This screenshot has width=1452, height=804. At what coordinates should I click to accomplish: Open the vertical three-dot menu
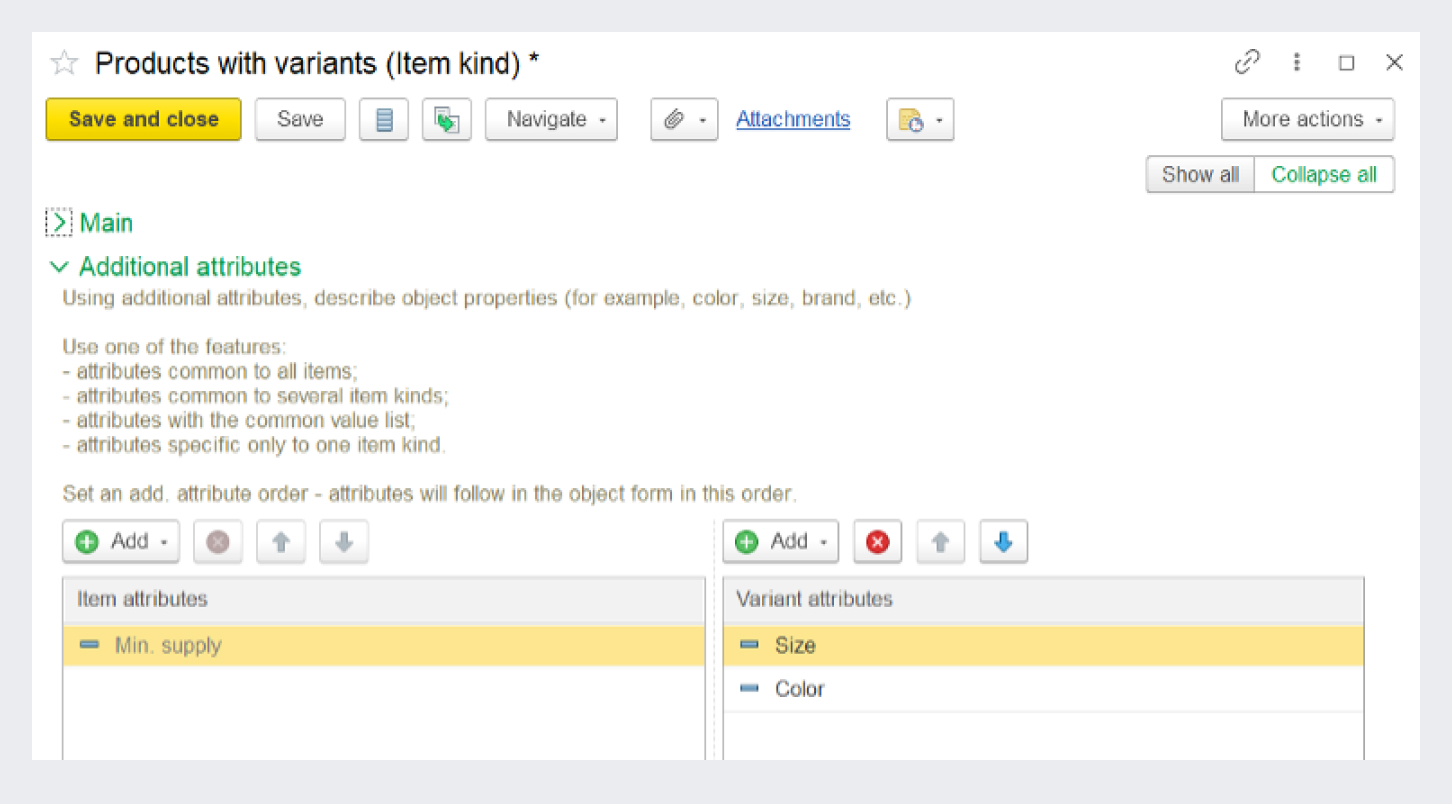(x=1296, y=63)
